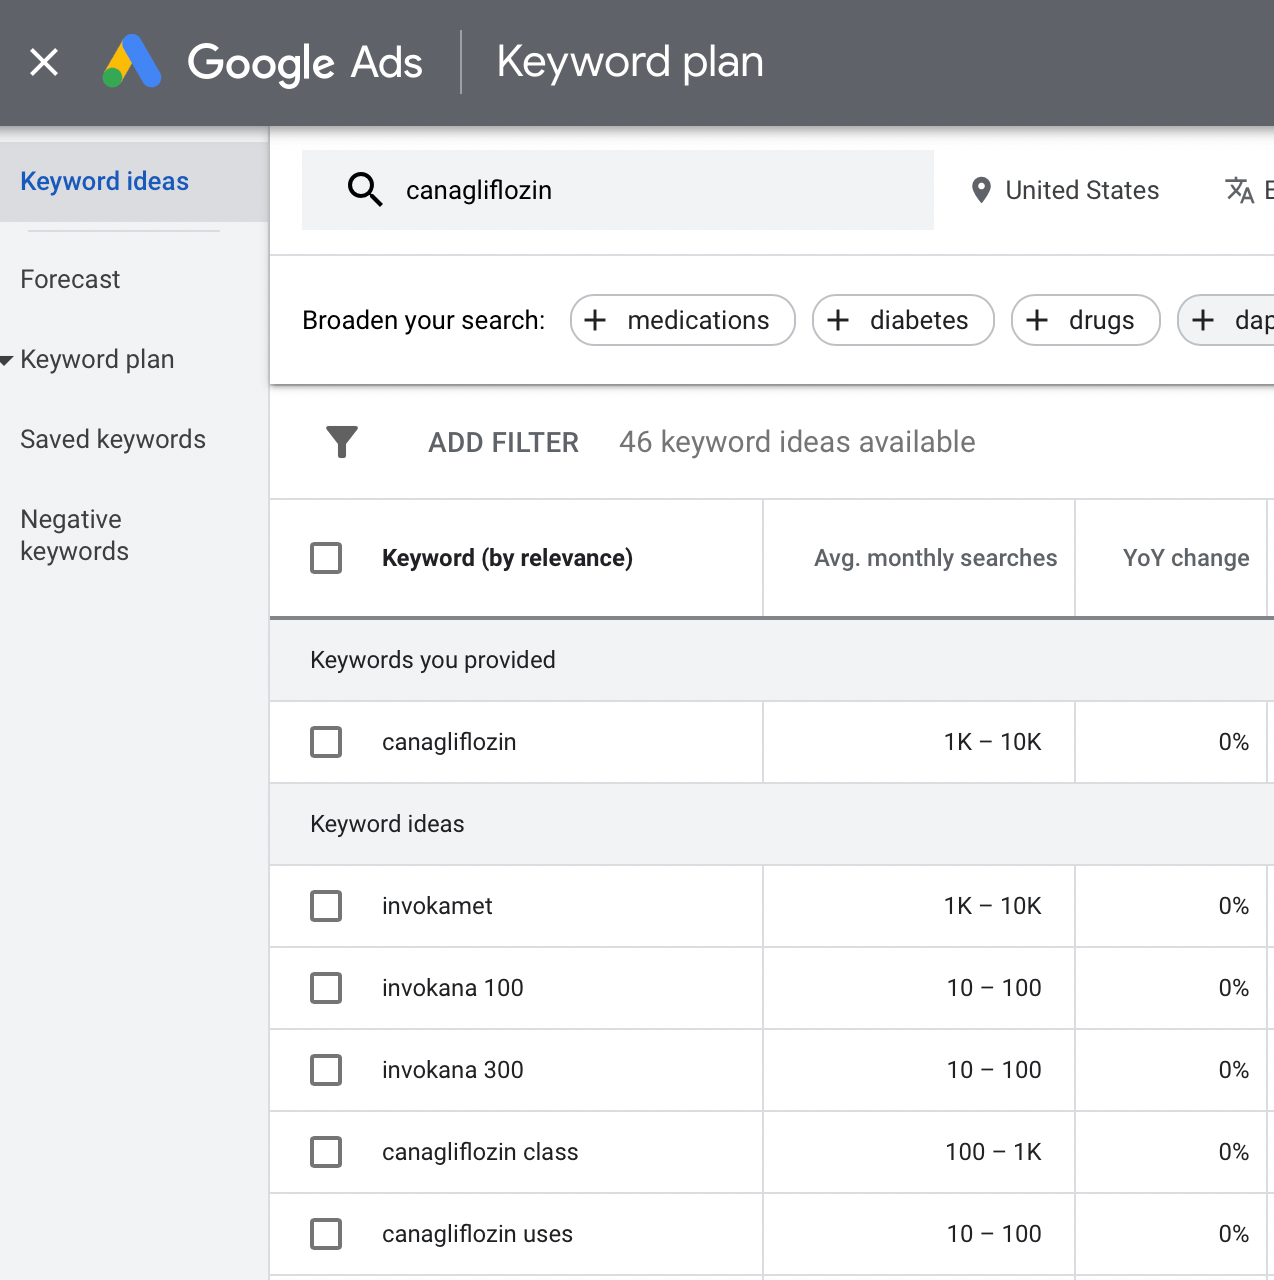The image size is (1274, 1280).
Task: Click plus icon on medications chip
Action: pyautogui.click(x=595, y=320)
